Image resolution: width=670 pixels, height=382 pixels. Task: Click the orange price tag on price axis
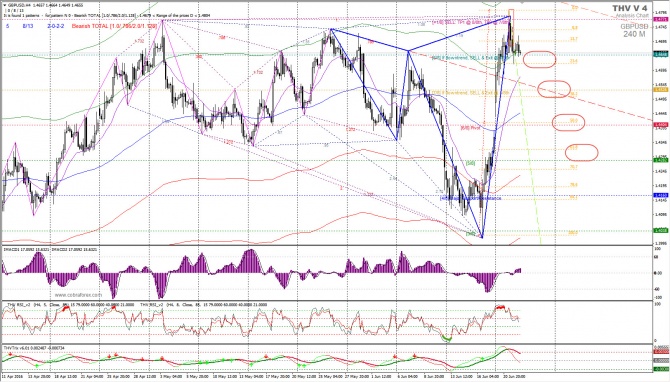point(661,90)
